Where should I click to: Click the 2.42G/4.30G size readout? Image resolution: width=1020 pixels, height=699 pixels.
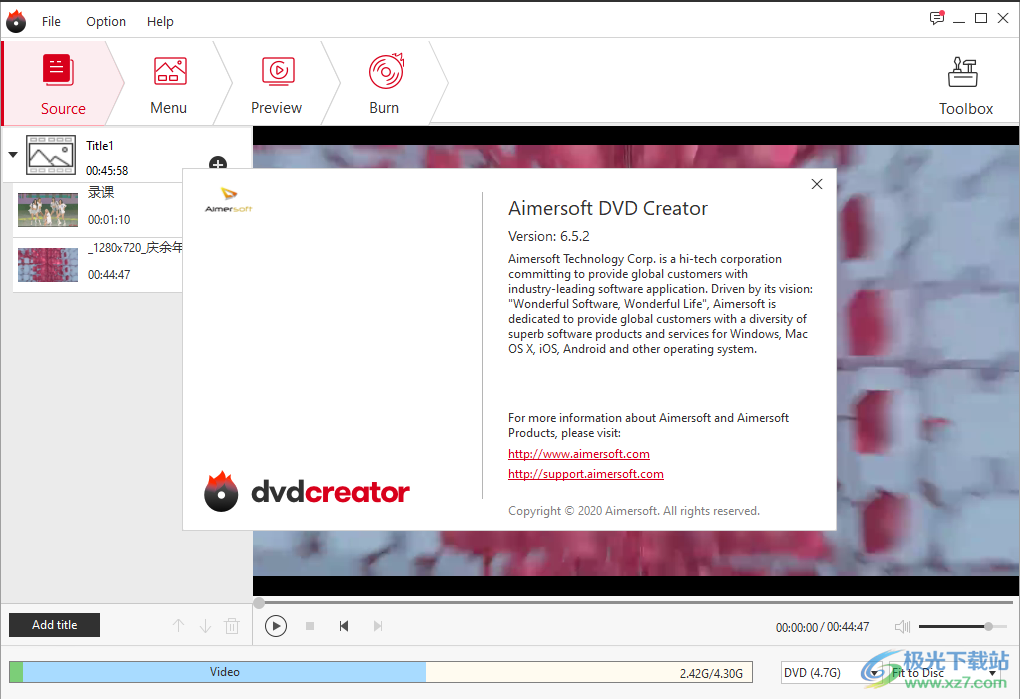tap(711, 674)
